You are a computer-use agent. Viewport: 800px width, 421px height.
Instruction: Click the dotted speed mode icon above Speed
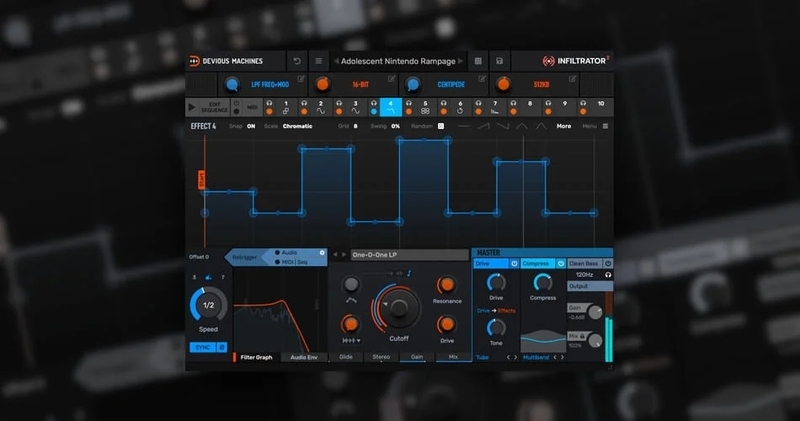(x=208, y=277)
